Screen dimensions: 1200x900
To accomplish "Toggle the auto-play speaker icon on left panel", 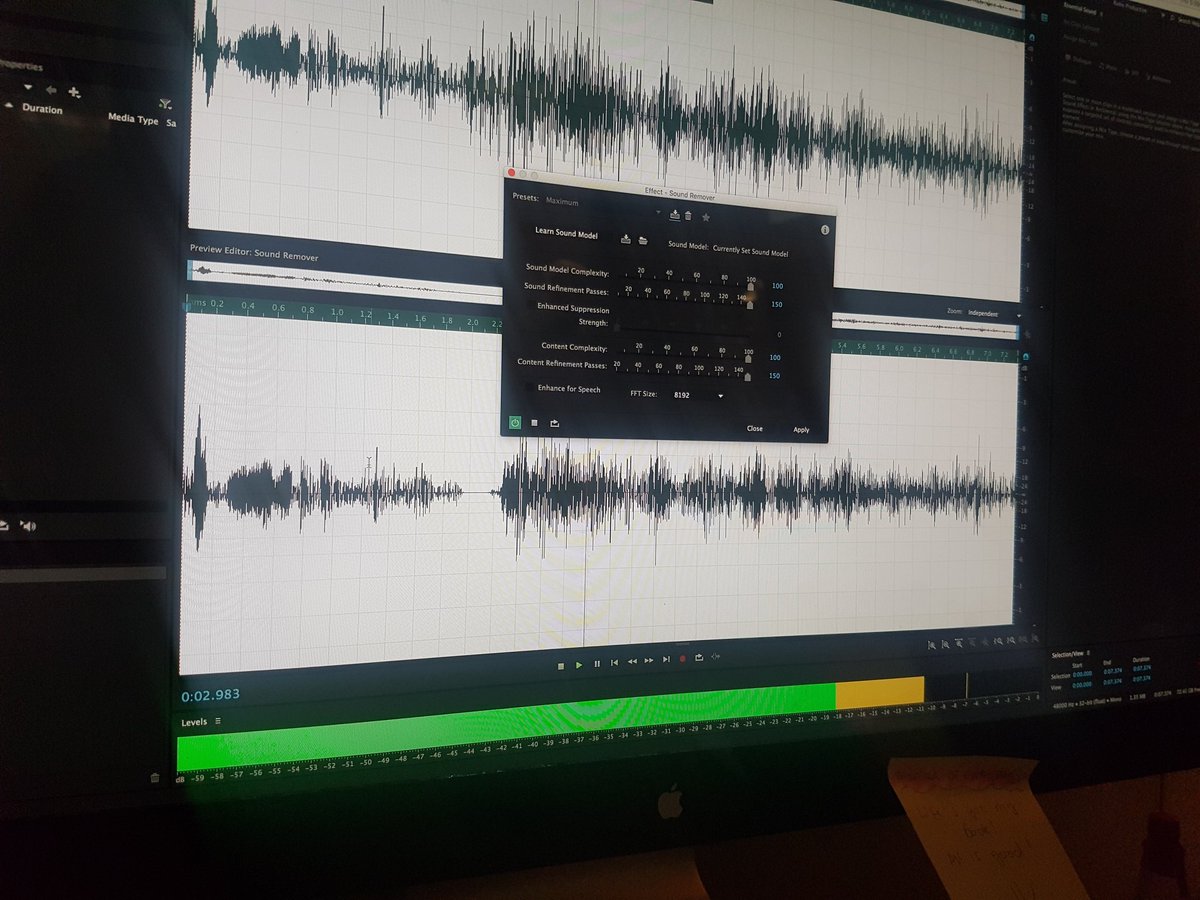I will 28,526.
